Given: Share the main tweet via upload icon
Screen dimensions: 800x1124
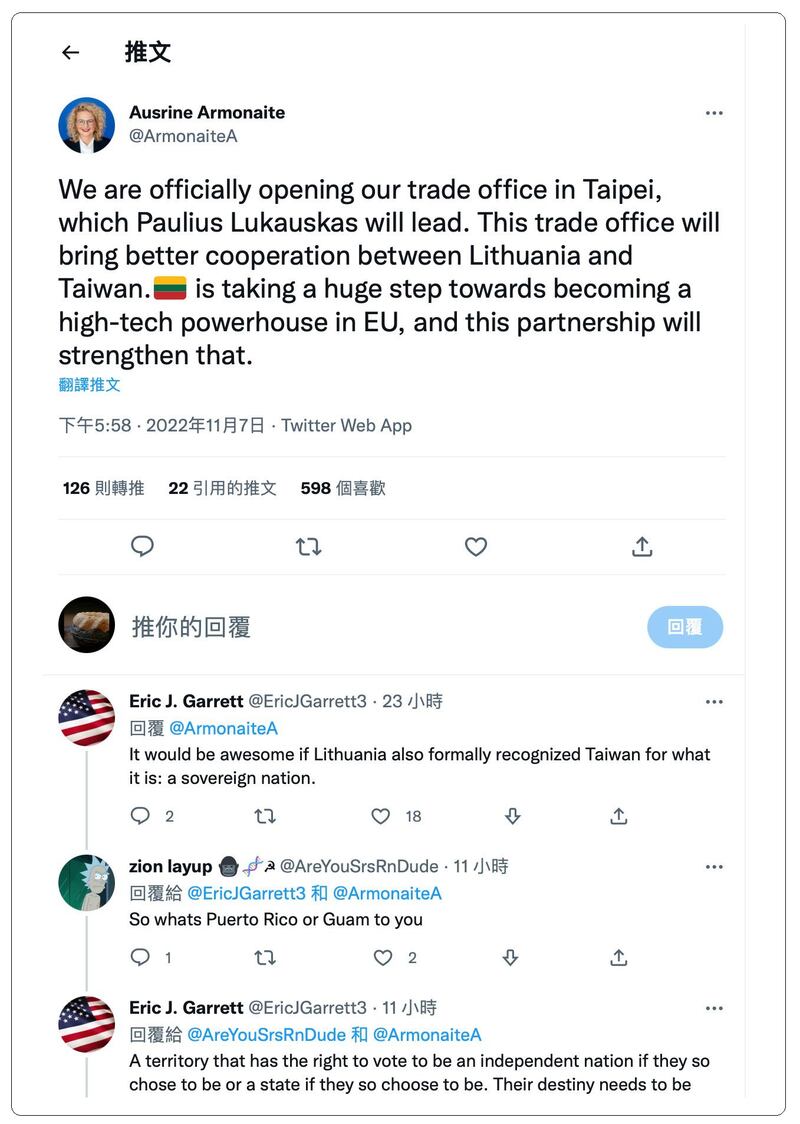Looking at the screenshot, I should (x=642, y=546).
